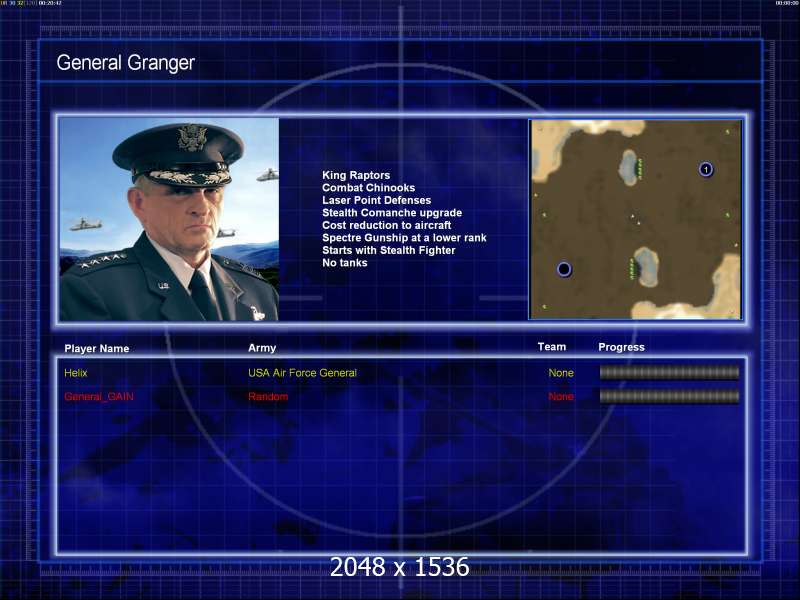Click the Army column header
Viewport: 800px width, 600px height.
pos(262,348)
